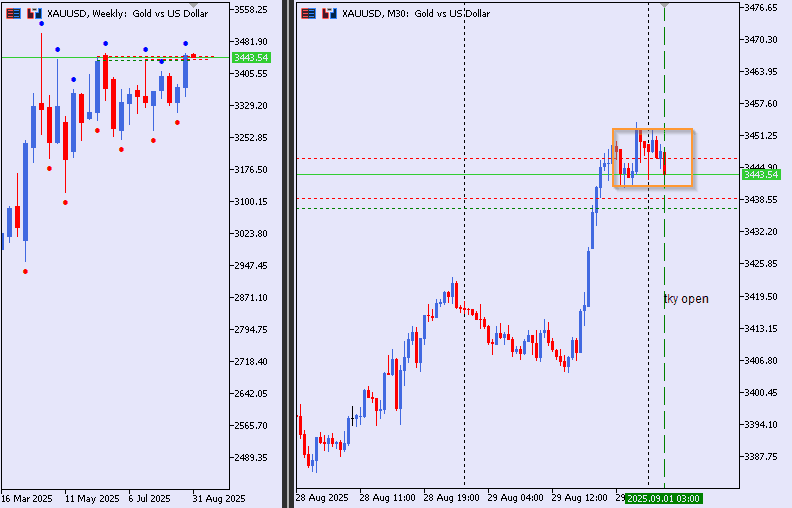Viewport: 792px width, 508px height.
Task: Click the 3476.65 price on M30 scale
Action: pos(761,7)
